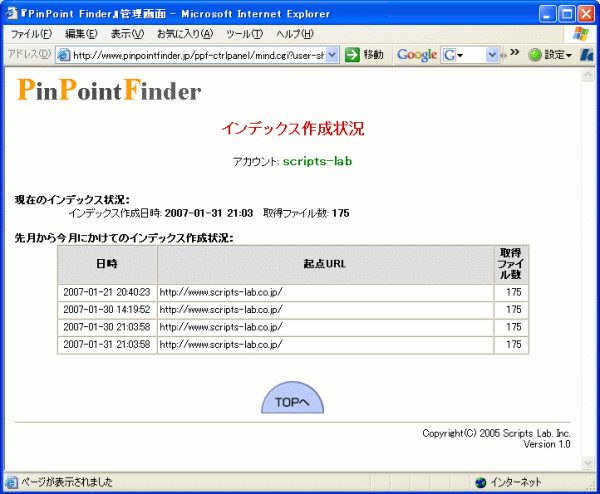Click the status bar page icon
This screenshot has width=600, height=494.
pyautogui.click(x=11, y=482)
